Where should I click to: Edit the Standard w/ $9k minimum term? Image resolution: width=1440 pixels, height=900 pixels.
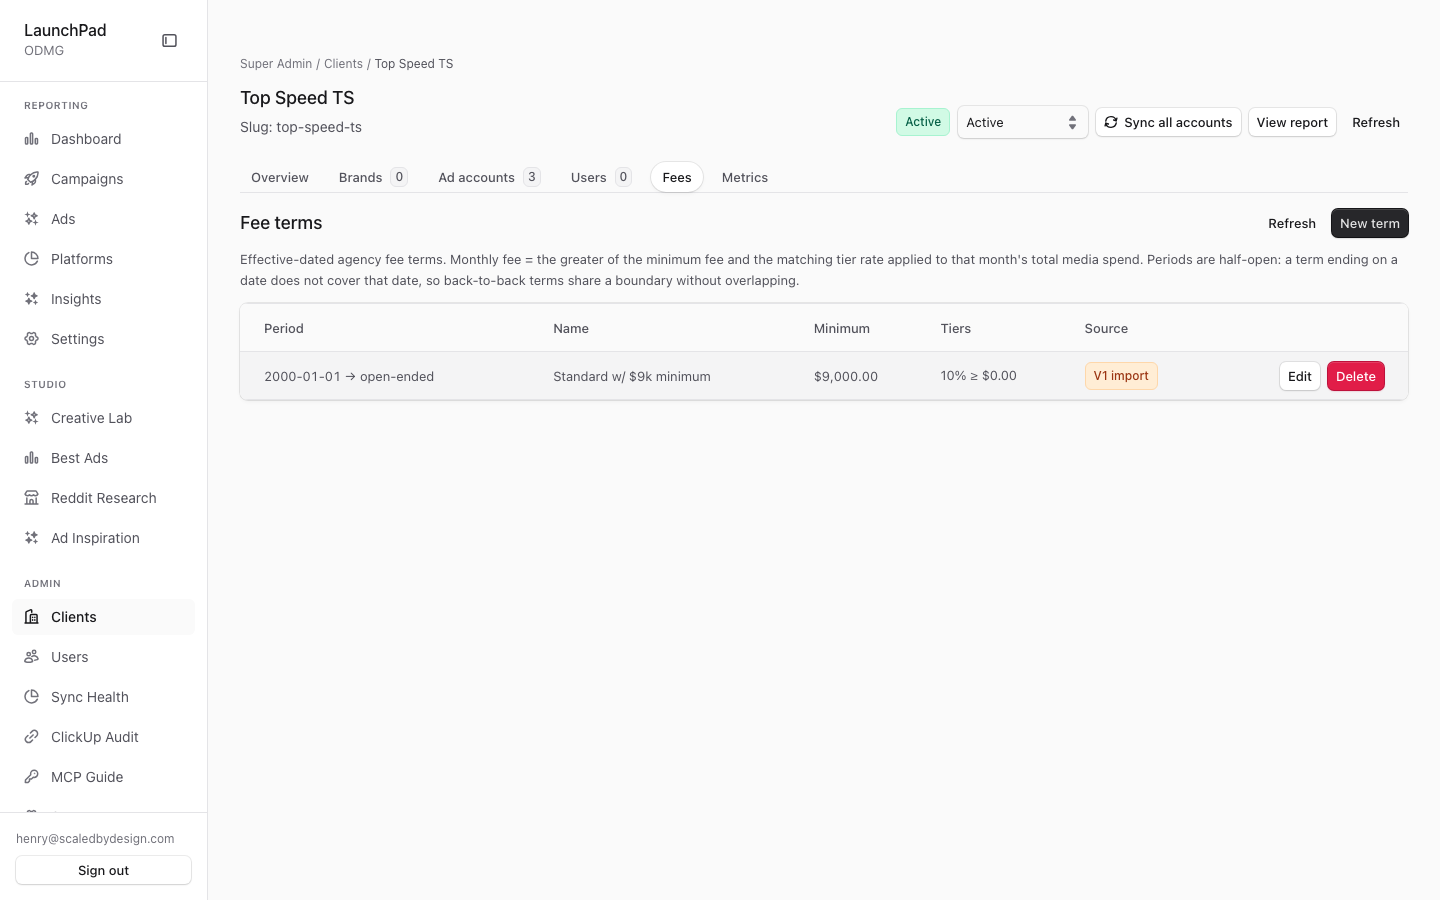[1300, 376]
